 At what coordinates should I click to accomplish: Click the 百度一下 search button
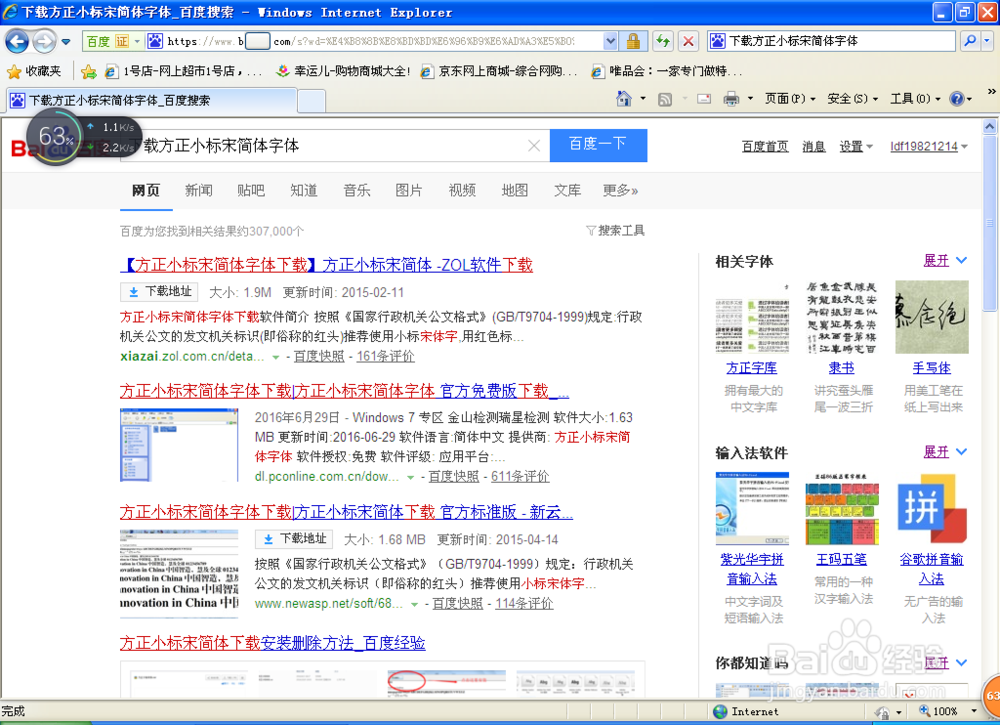click(x=598, y=145)
